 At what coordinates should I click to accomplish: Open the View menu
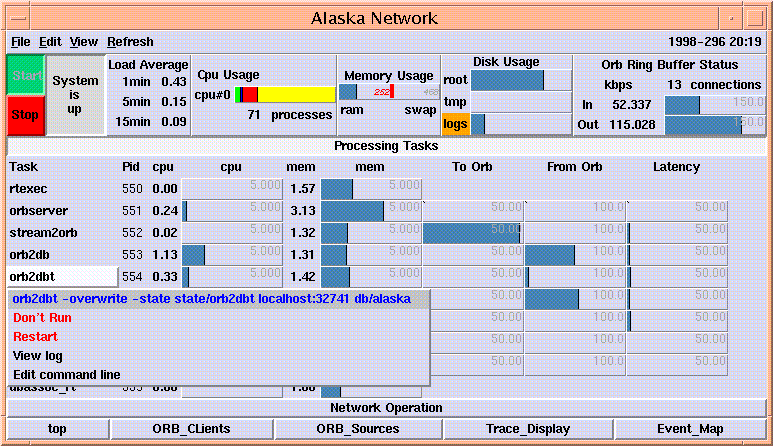[84, 42]
